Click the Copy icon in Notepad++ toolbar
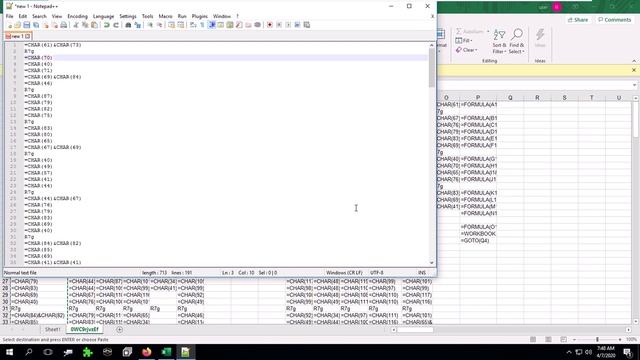The height and width of the screenshot is (360, 640). tap(85, 25)
